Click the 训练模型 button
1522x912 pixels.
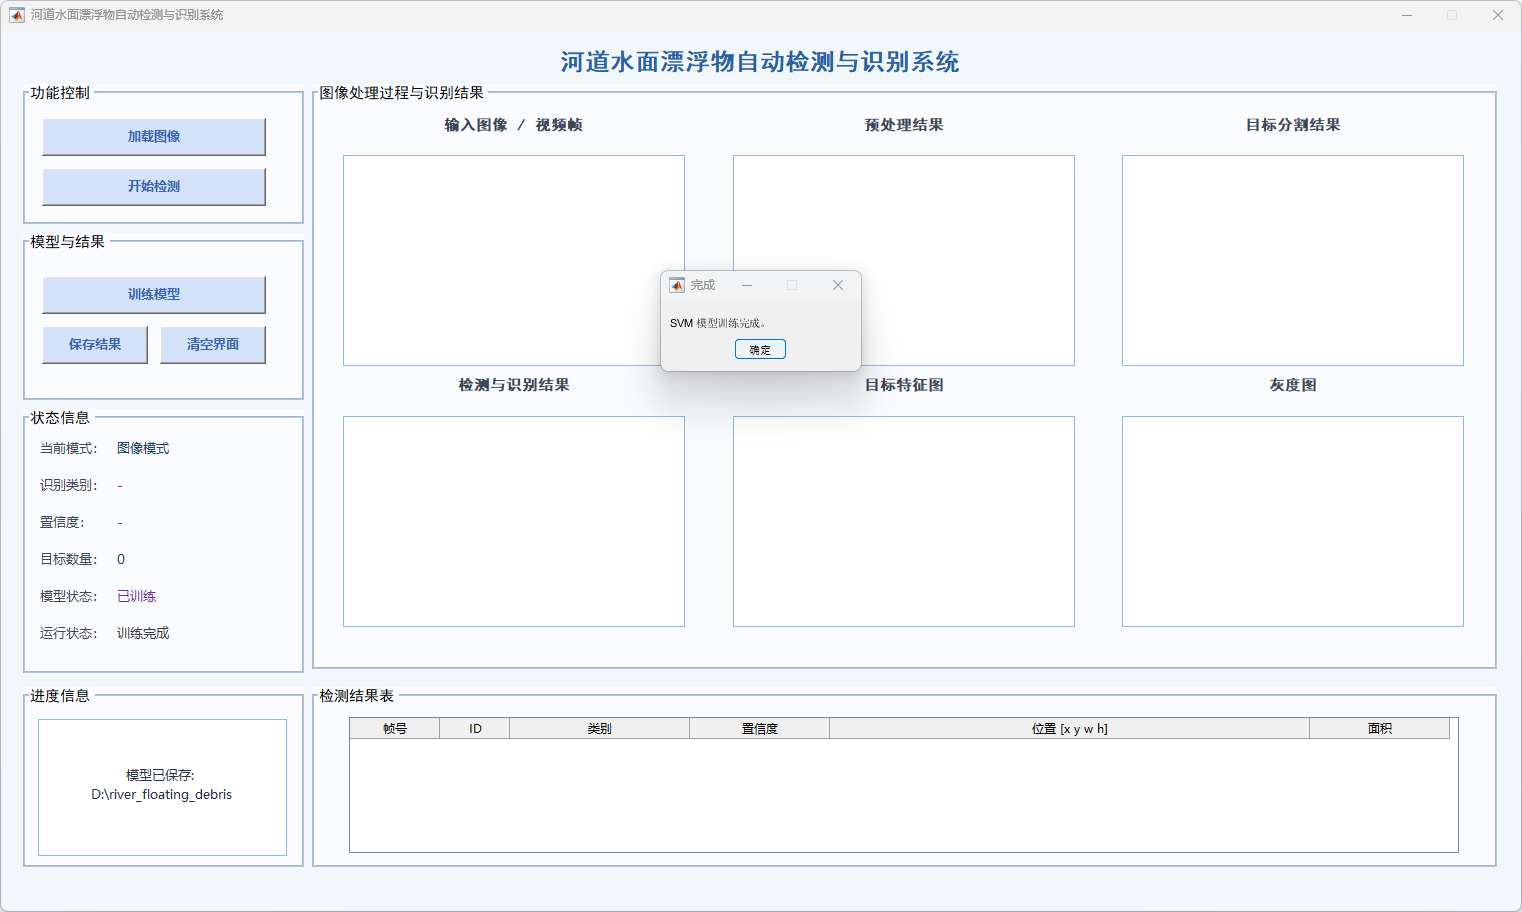[154, 295]
